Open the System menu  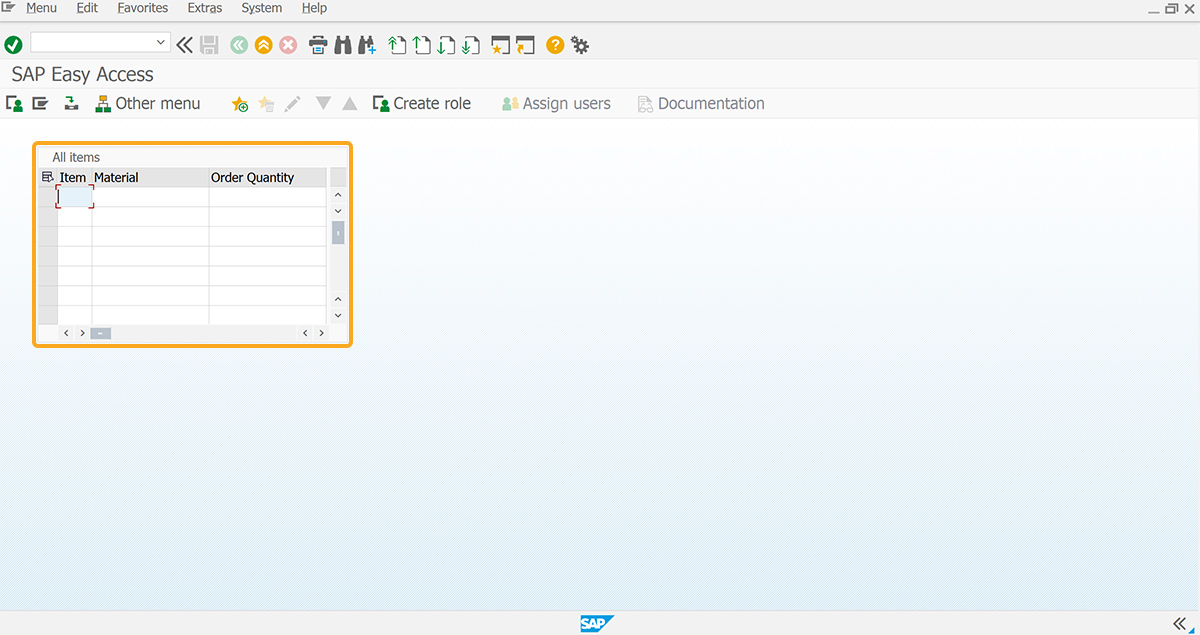(x=262, y=8)
